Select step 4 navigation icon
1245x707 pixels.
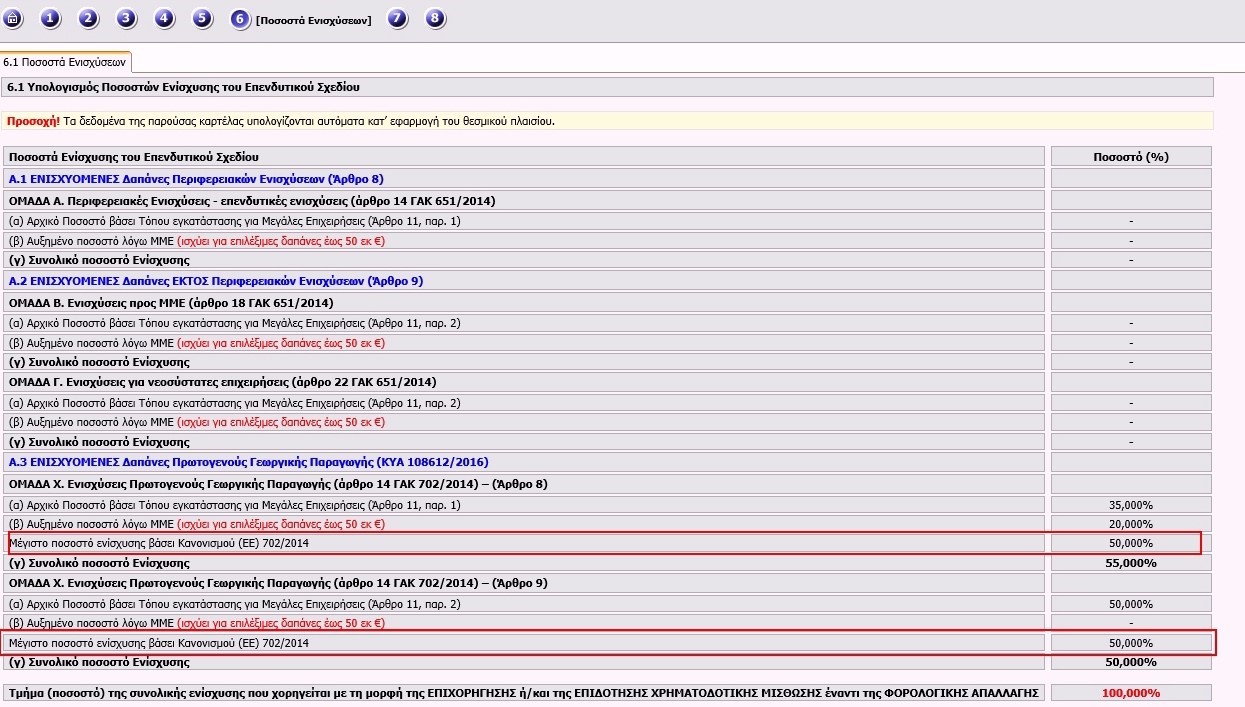(x=164, y=19)
